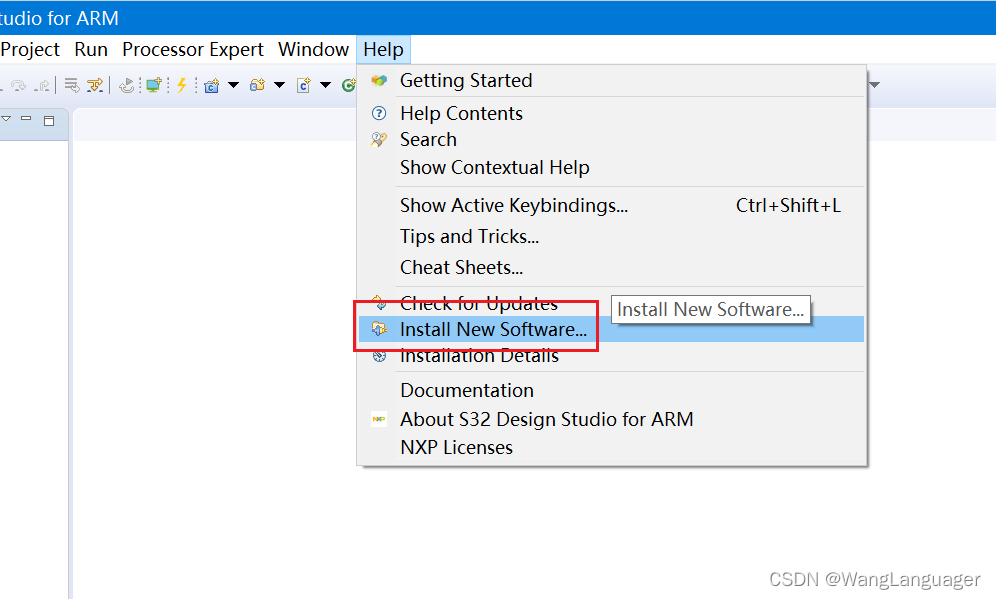
Task: Toggle the Use Step Filters toolbar icon
Action: (95, 85)
